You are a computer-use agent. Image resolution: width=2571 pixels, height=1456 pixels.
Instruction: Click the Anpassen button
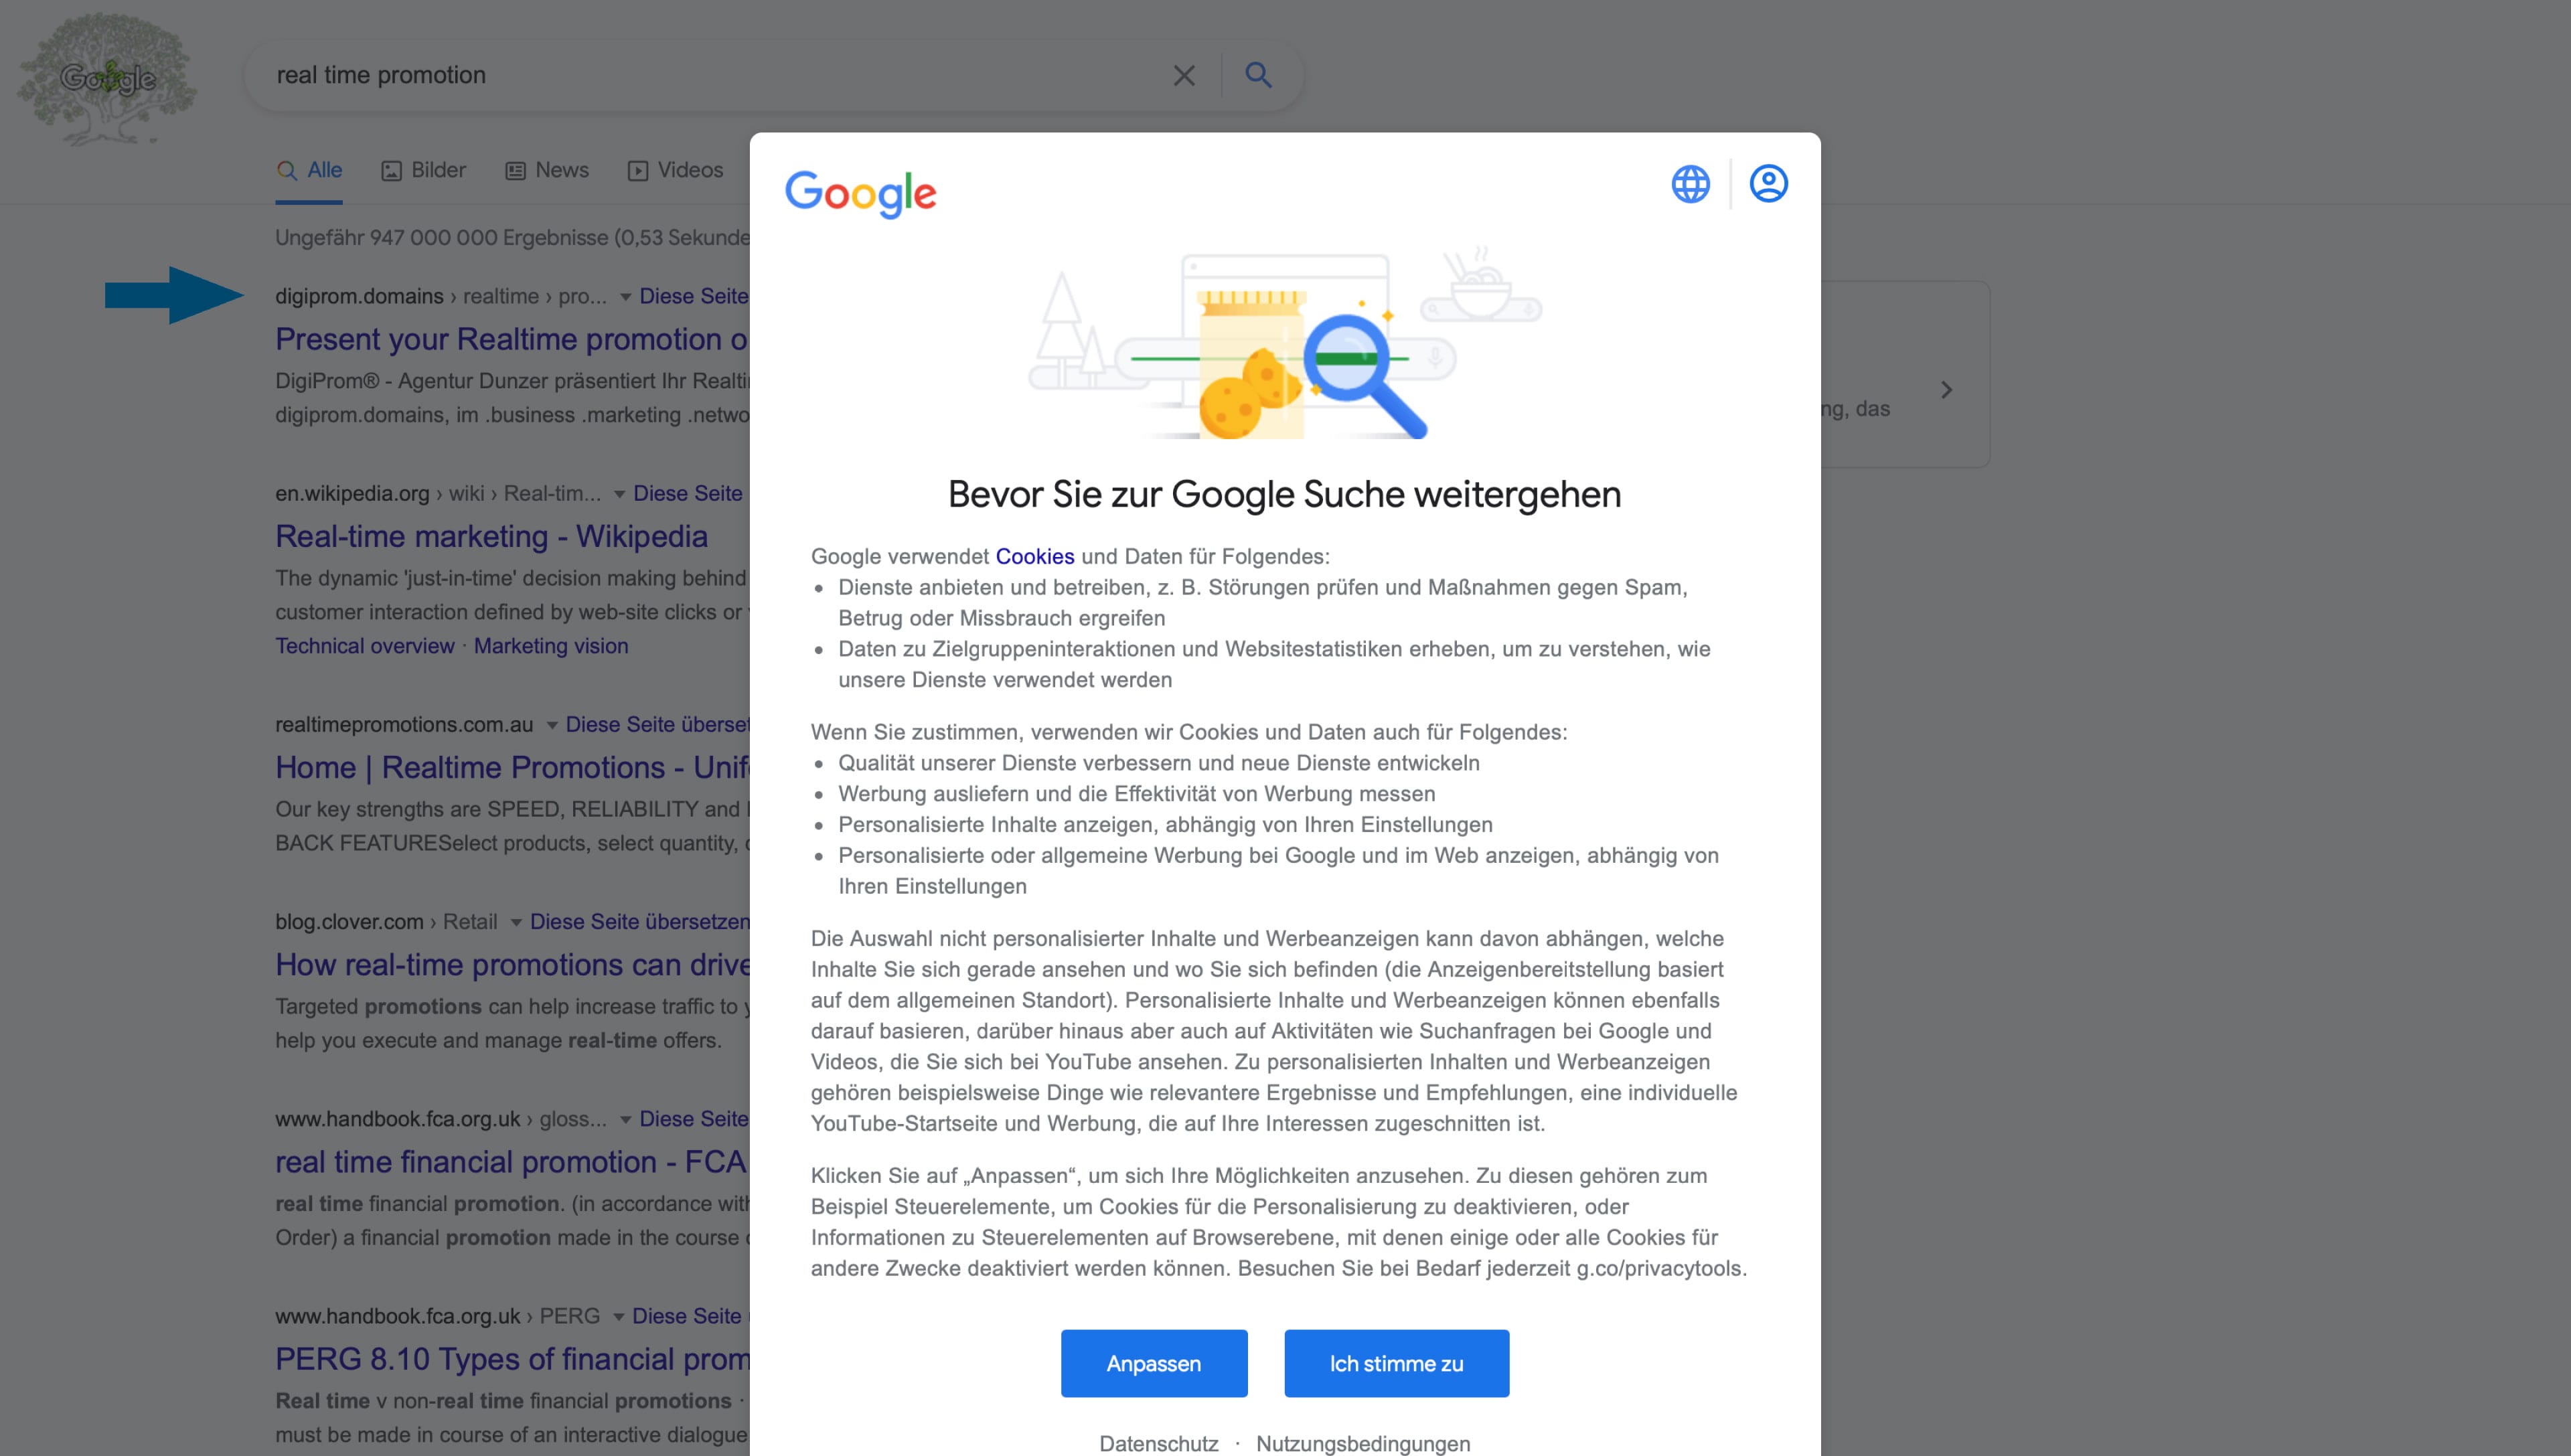[1154, 1363]
